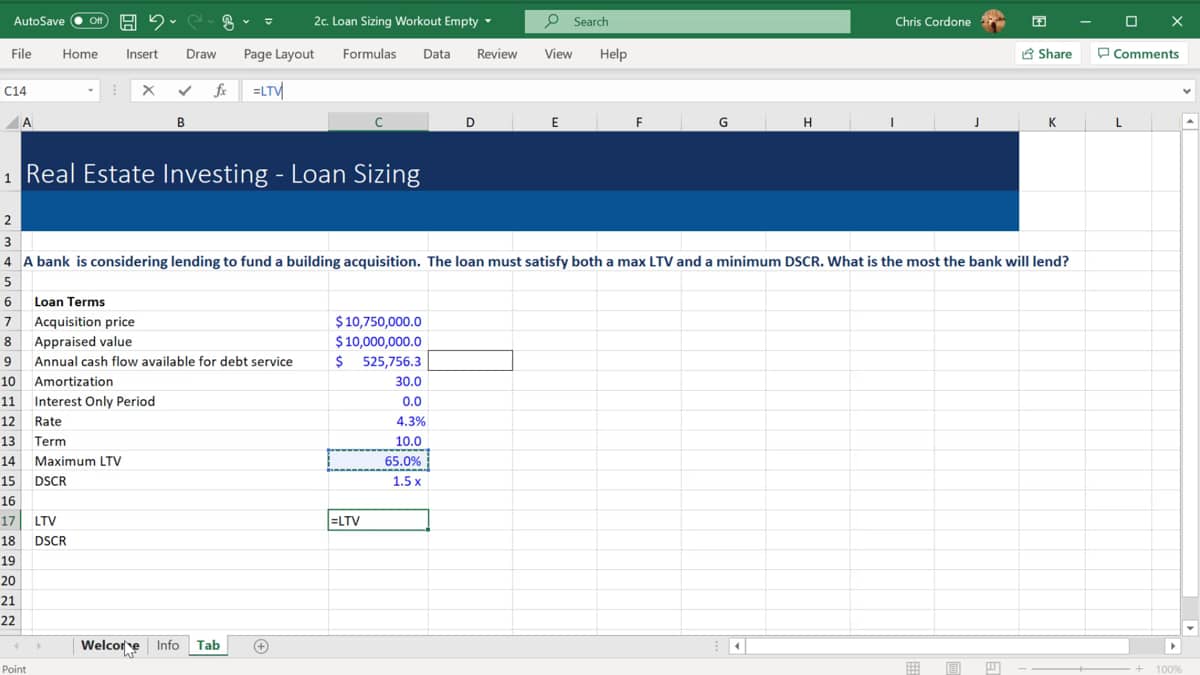
Task: Toggle the AutoSave switch
Action: point(89,21)
